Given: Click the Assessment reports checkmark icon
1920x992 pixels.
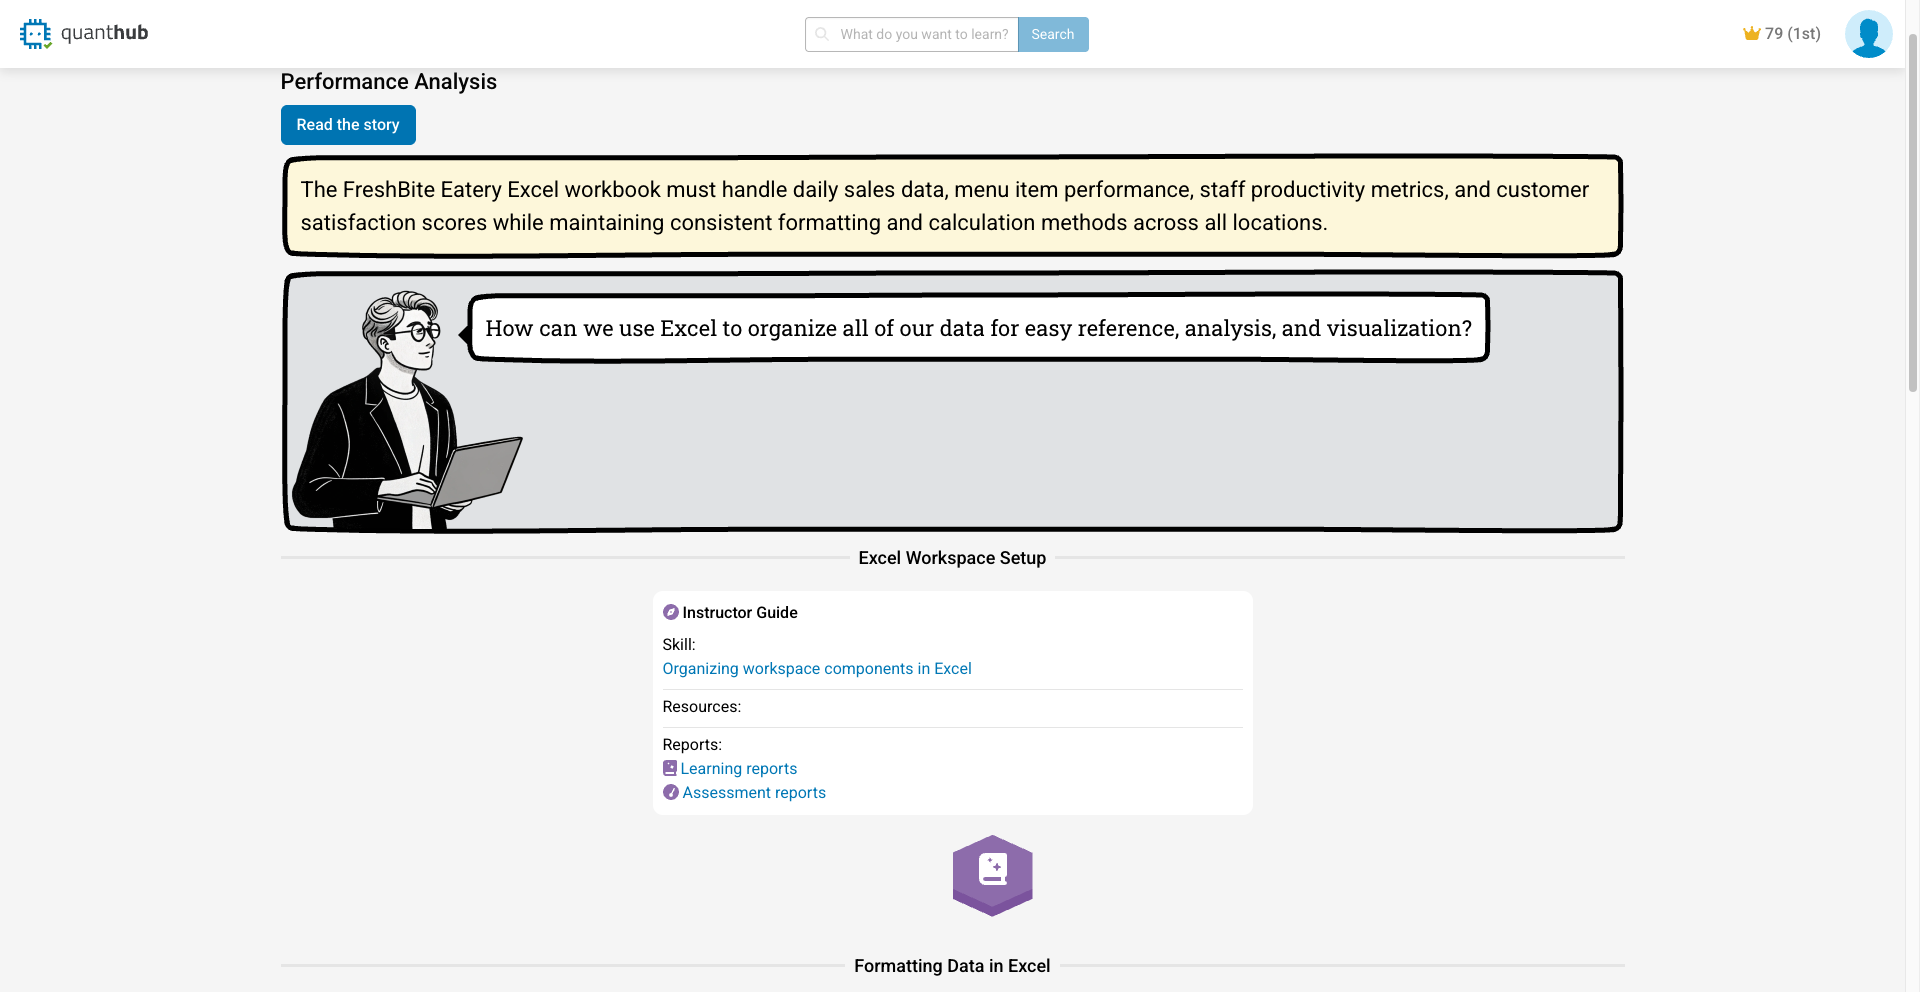Looking at the screenshot, I should pyautogui.click(x=671, y=792).
